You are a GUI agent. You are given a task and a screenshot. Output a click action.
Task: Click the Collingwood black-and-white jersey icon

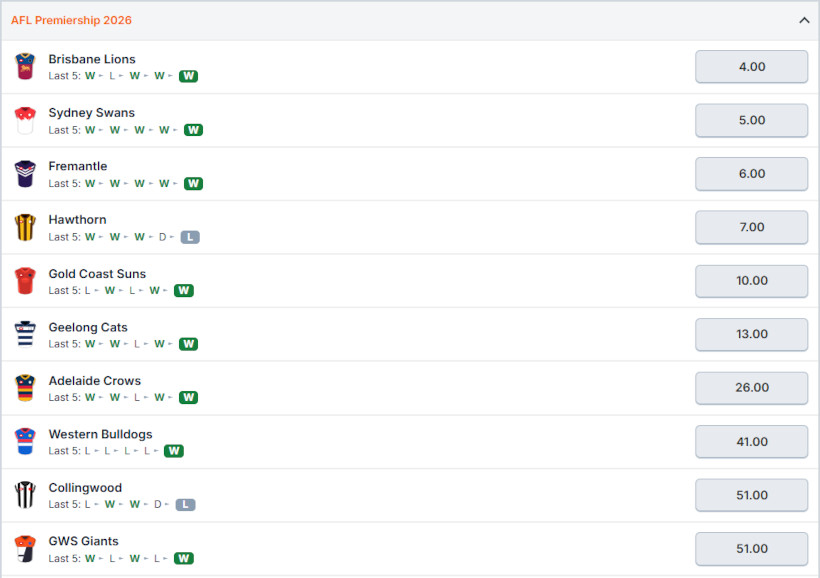point(25,495)
